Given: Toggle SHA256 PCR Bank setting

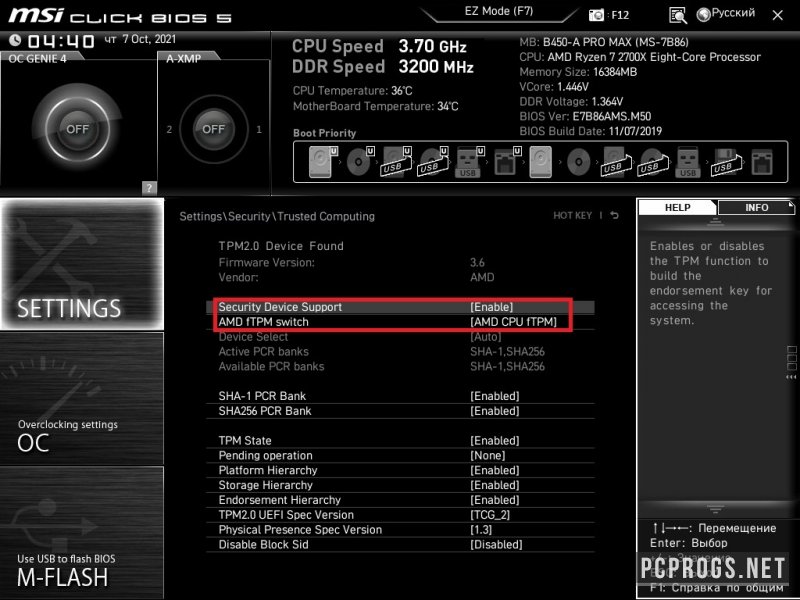Looking at the screenshot, I should 400,411.
